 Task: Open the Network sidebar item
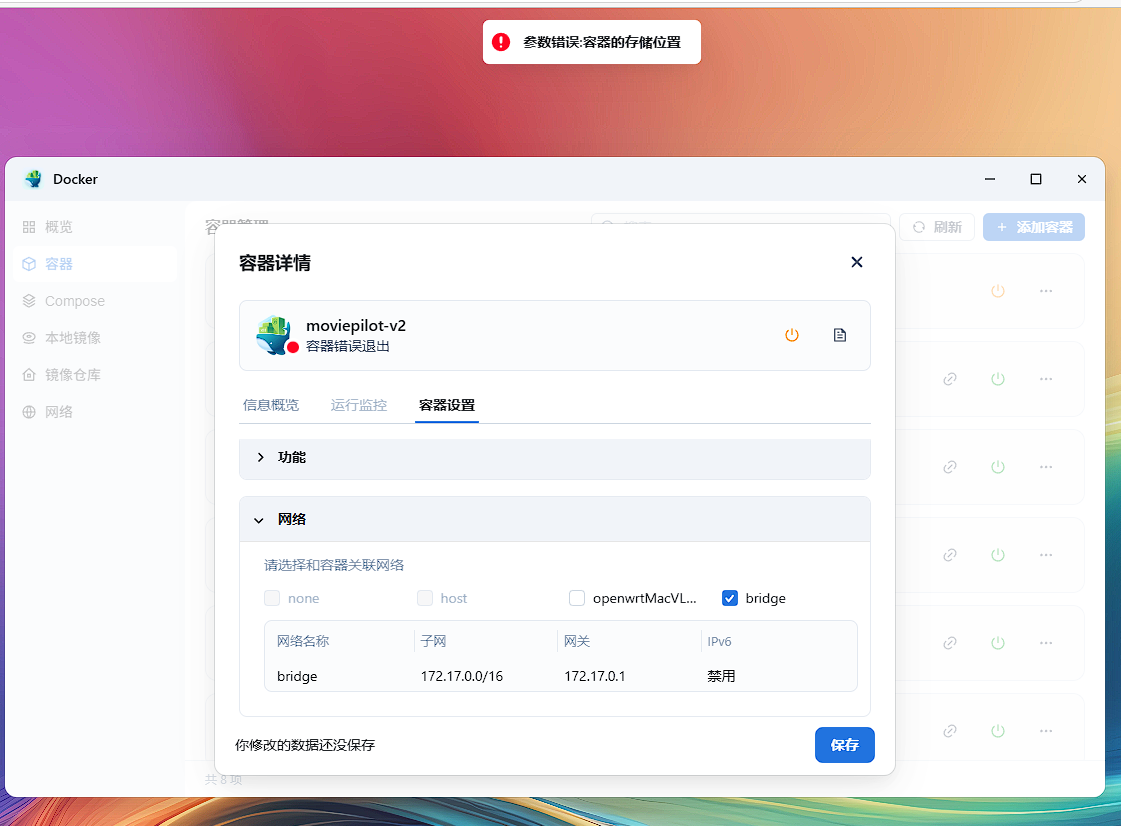tap(58, 412)
